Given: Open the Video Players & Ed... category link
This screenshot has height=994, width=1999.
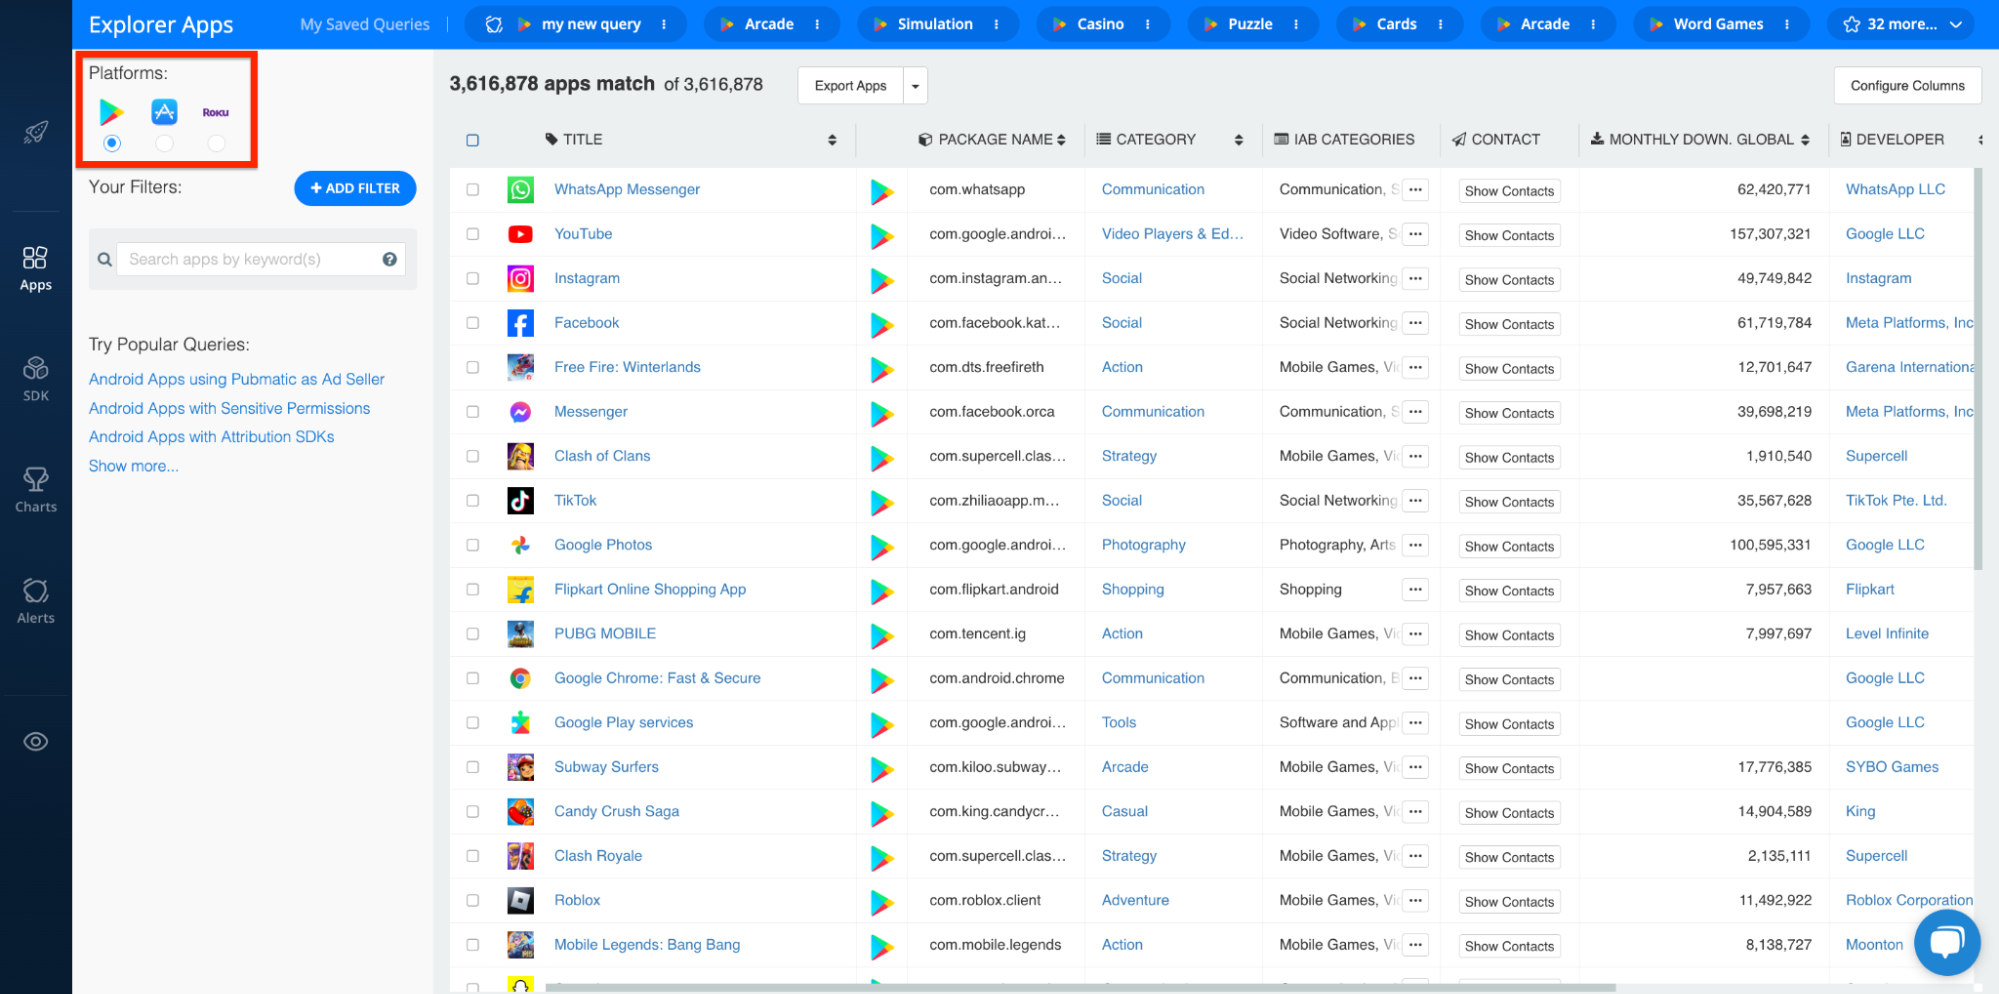Looking at the screenshot, I should [1172, 234].
